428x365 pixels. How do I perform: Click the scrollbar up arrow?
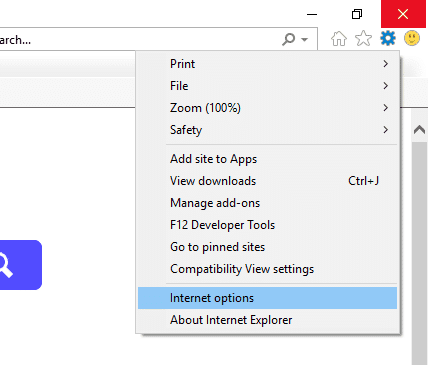(x=419, y=130)
